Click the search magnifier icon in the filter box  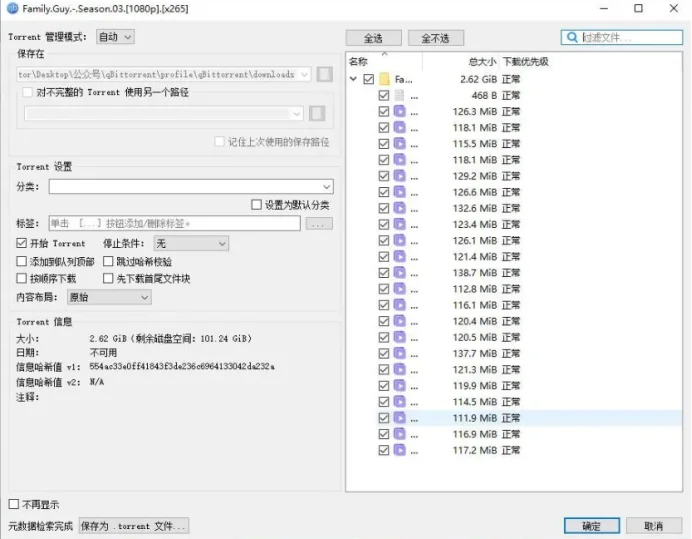(572, 38)
